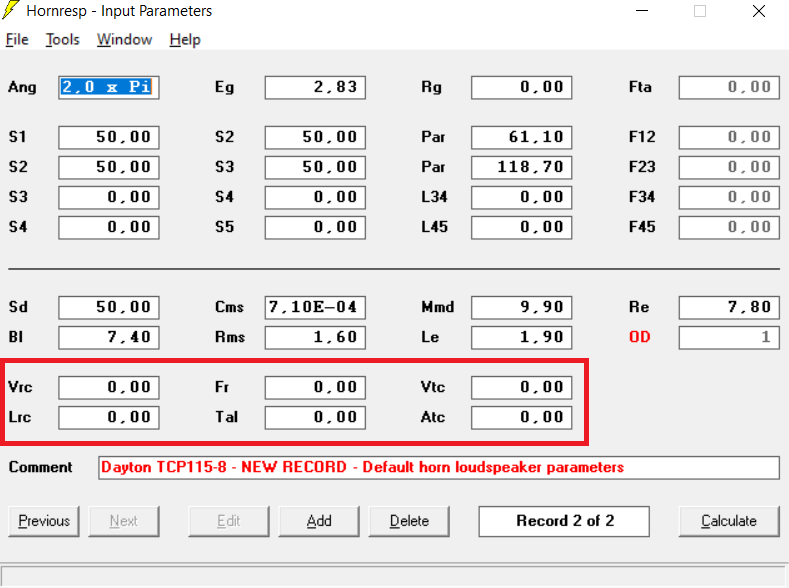Screen dimensions: 789x588
Task: Click the Hornresp lightning bolt title icon
Action: point(11,10)
